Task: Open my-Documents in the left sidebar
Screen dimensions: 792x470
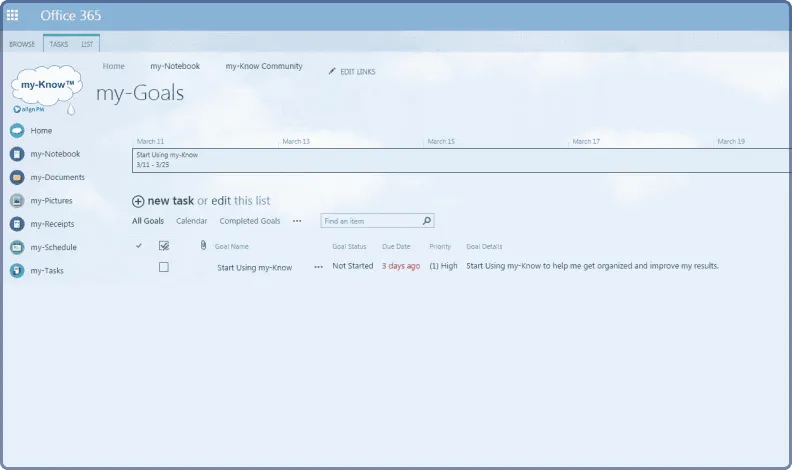Action: [58, 177]
